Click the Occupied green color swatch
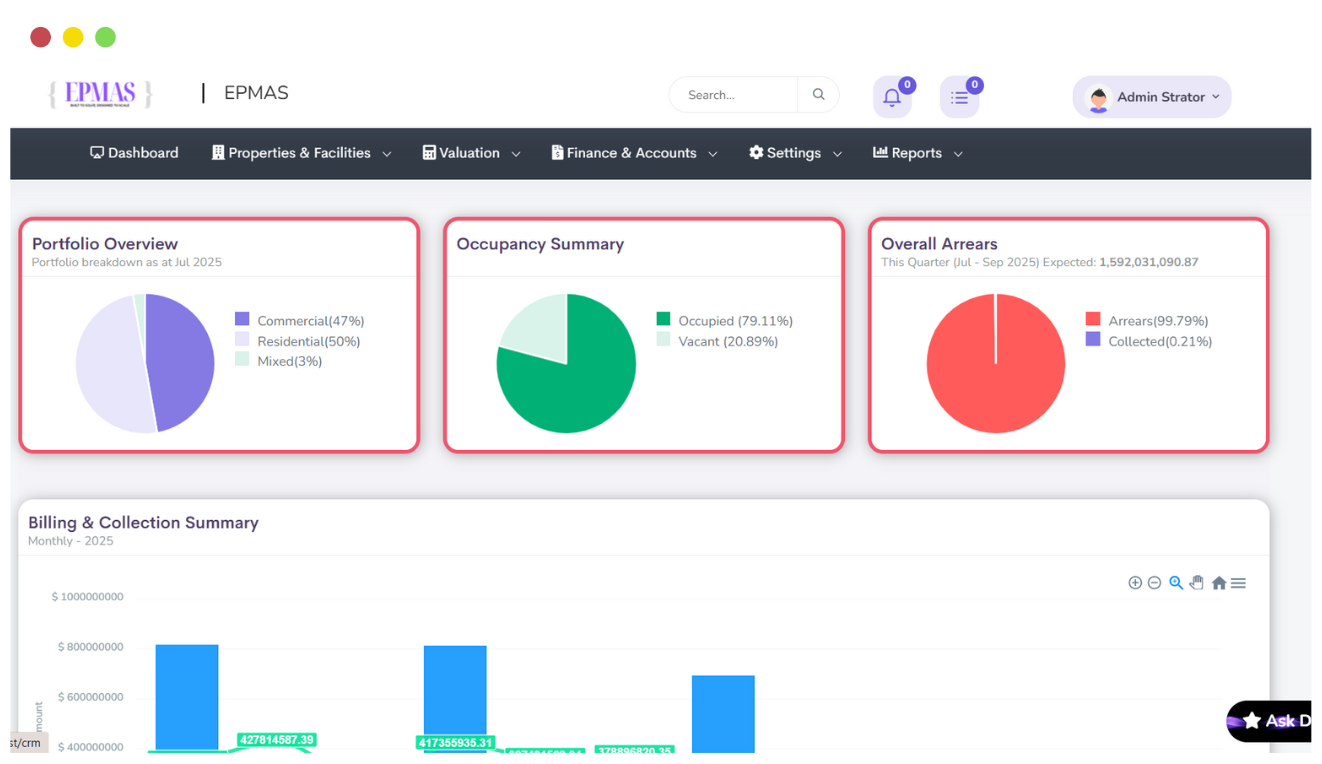 point(663,319)
